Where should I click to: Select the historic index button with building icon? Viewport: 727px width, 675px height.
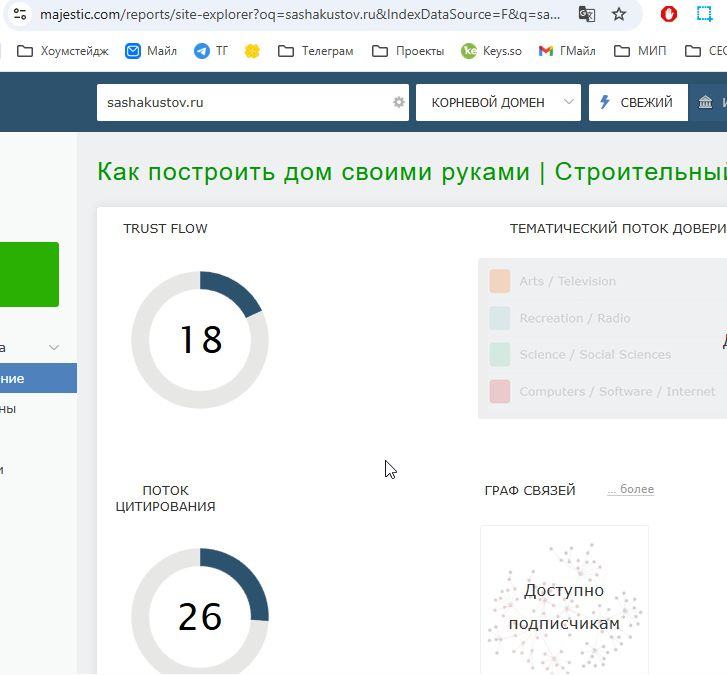click(x=709, y=102)
